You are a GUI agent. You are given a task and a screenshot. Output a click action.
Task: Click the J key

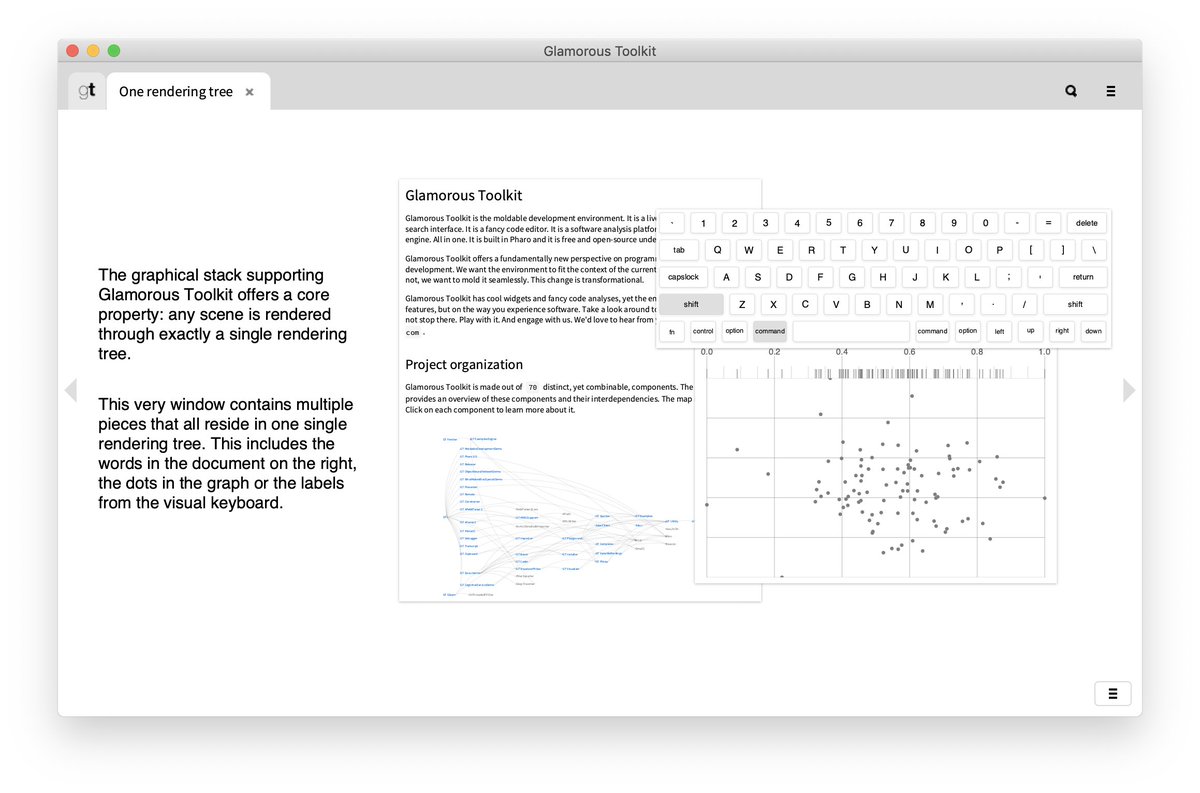point(915,277)
